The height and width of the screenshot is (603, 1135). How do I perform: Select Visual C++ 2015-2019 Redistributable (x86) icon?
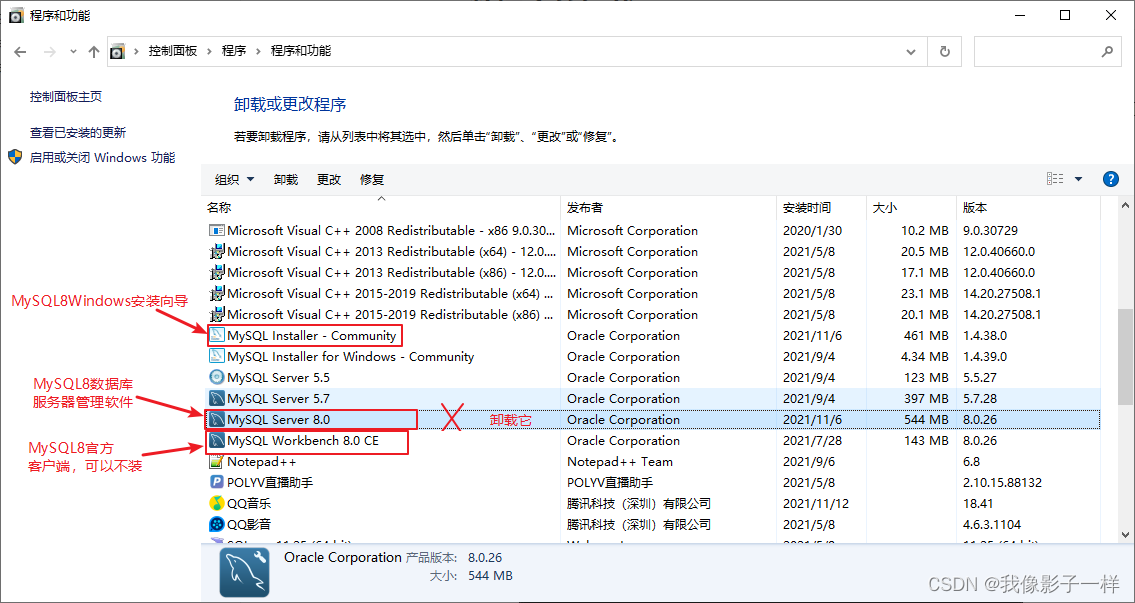(x=216, y=315)
